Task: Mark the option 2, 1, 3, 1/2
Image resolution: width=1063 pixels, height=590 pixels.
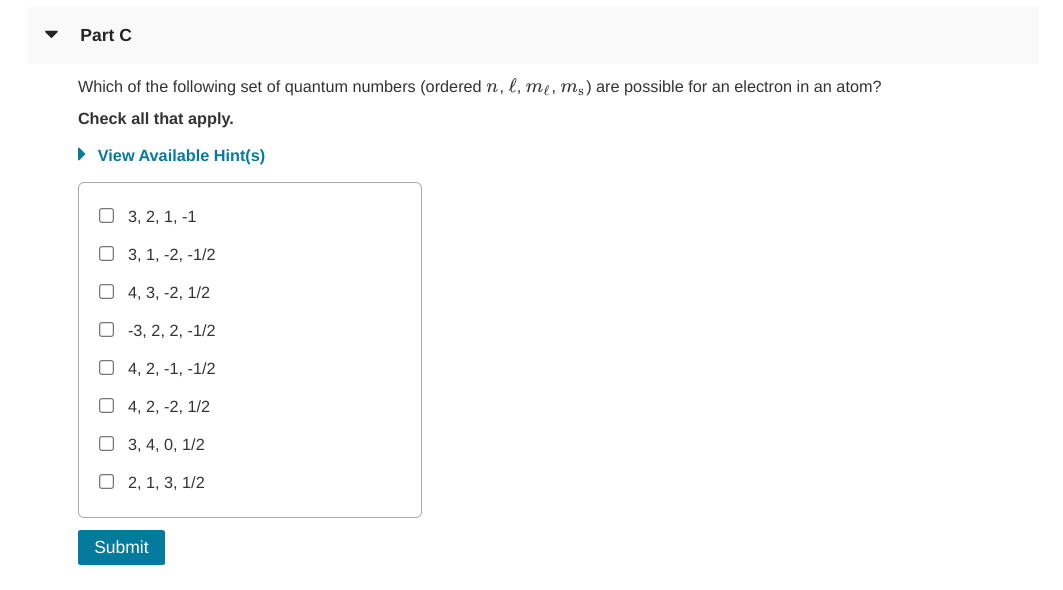Action: (106, 480)
